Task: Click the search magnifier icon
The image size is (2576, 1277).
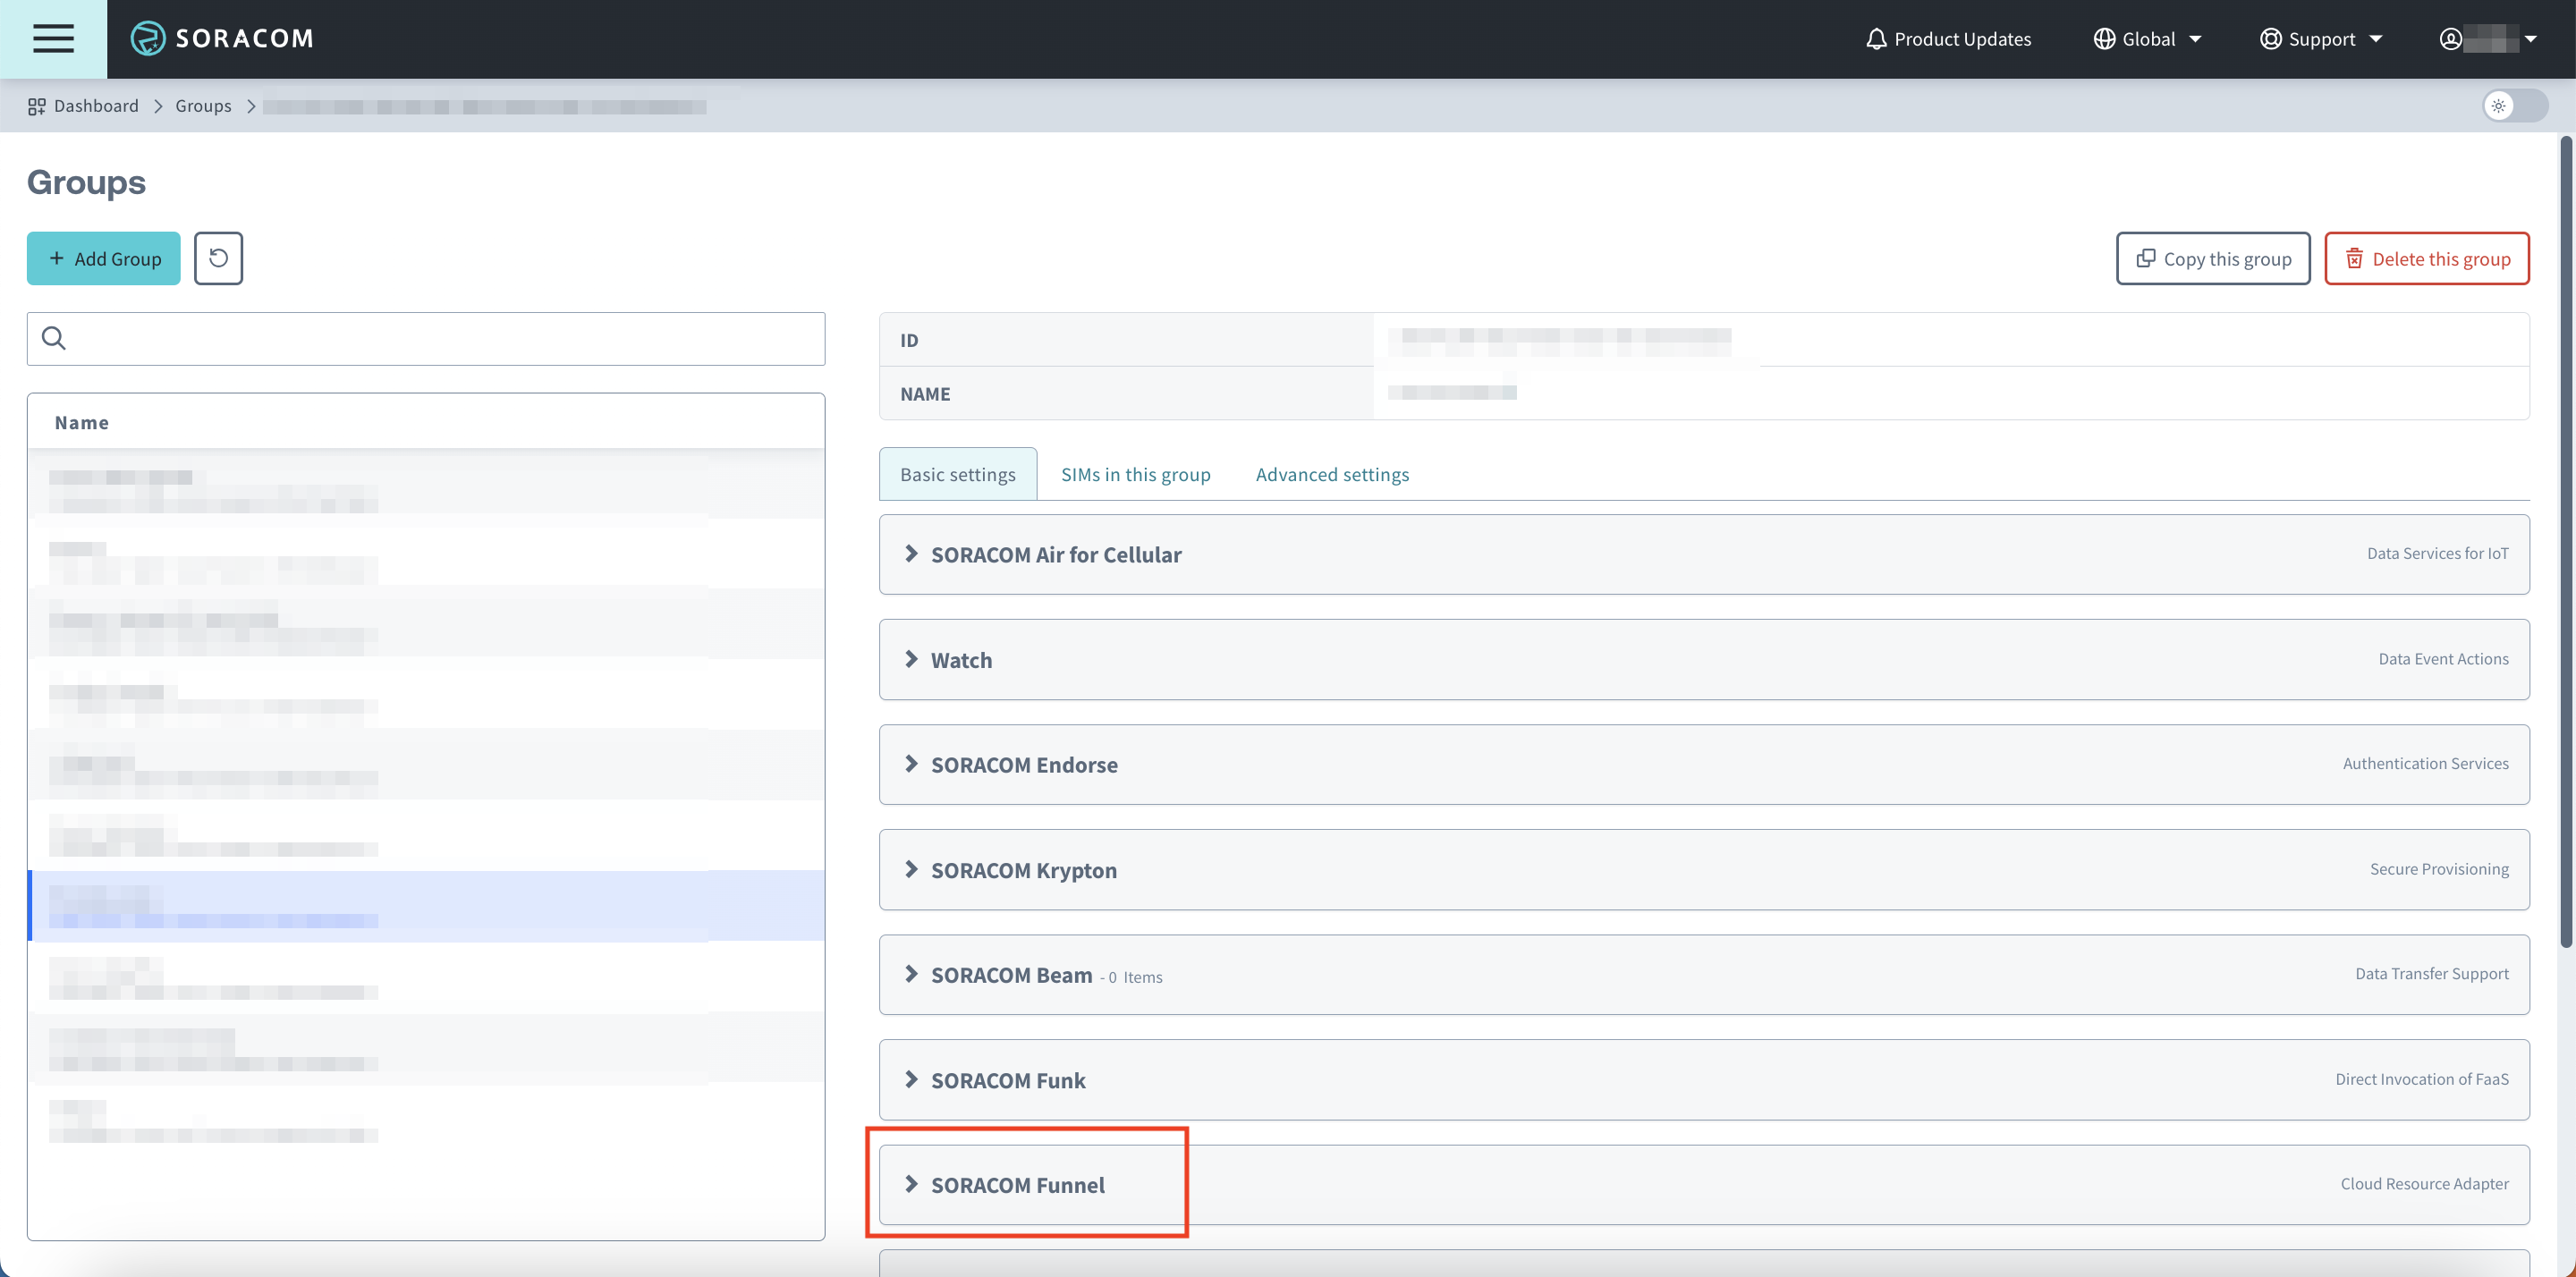Action: pos(54,339)
